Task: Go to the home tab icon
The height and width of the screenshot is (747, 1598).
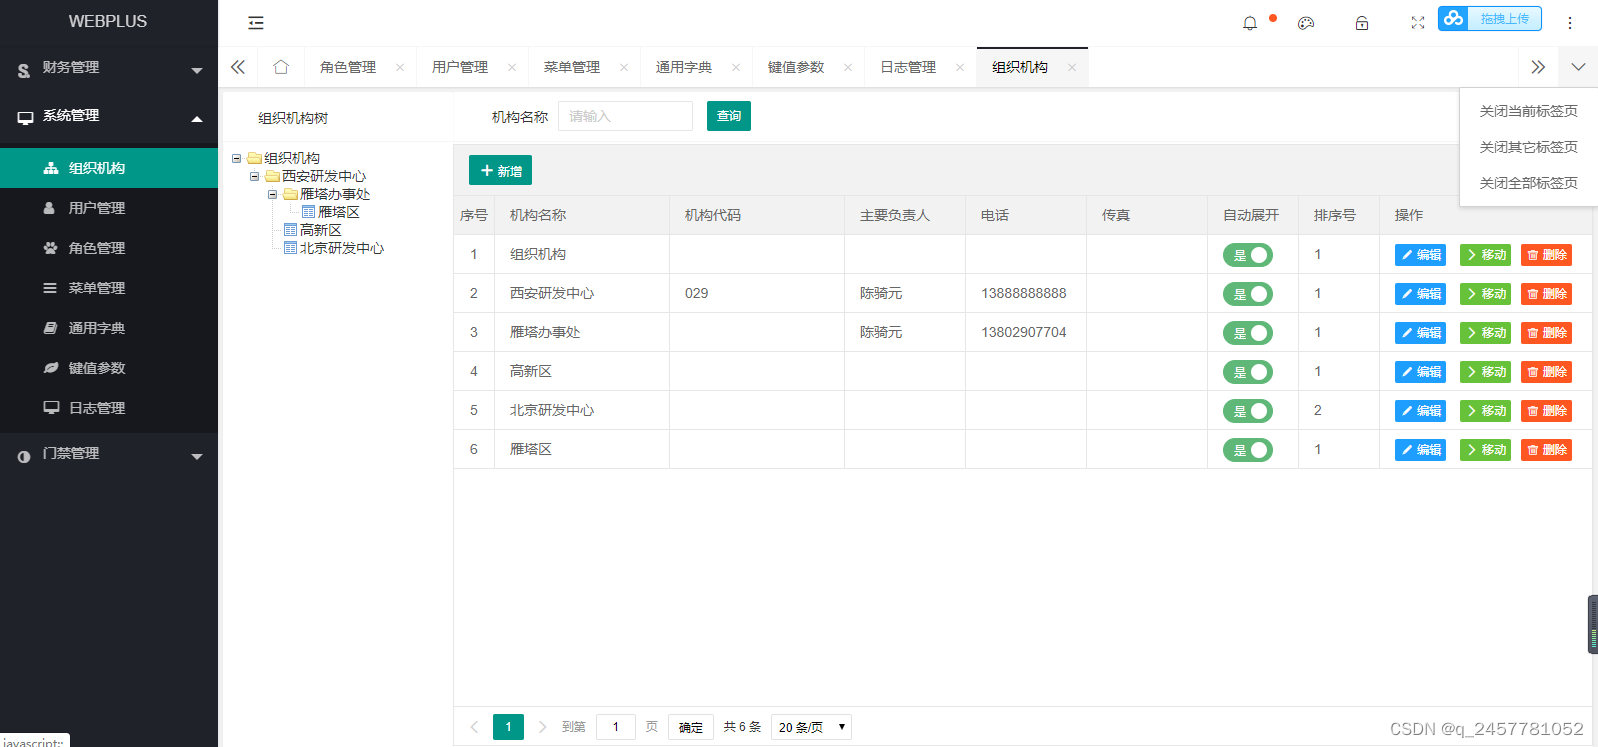Action: tap(281, 67)
